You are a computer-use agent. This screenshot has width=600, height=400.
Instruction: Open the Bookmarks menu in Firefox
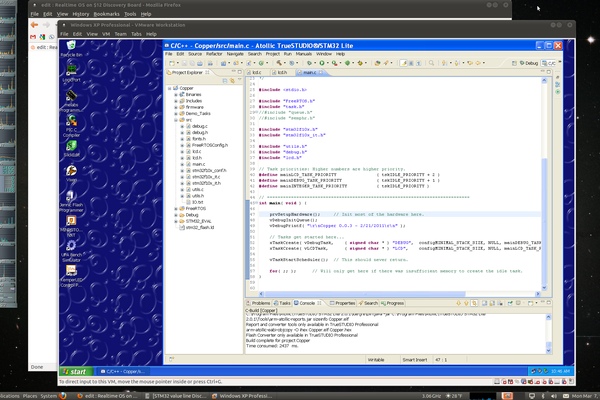pyautogui.click(x=106, y=14)
